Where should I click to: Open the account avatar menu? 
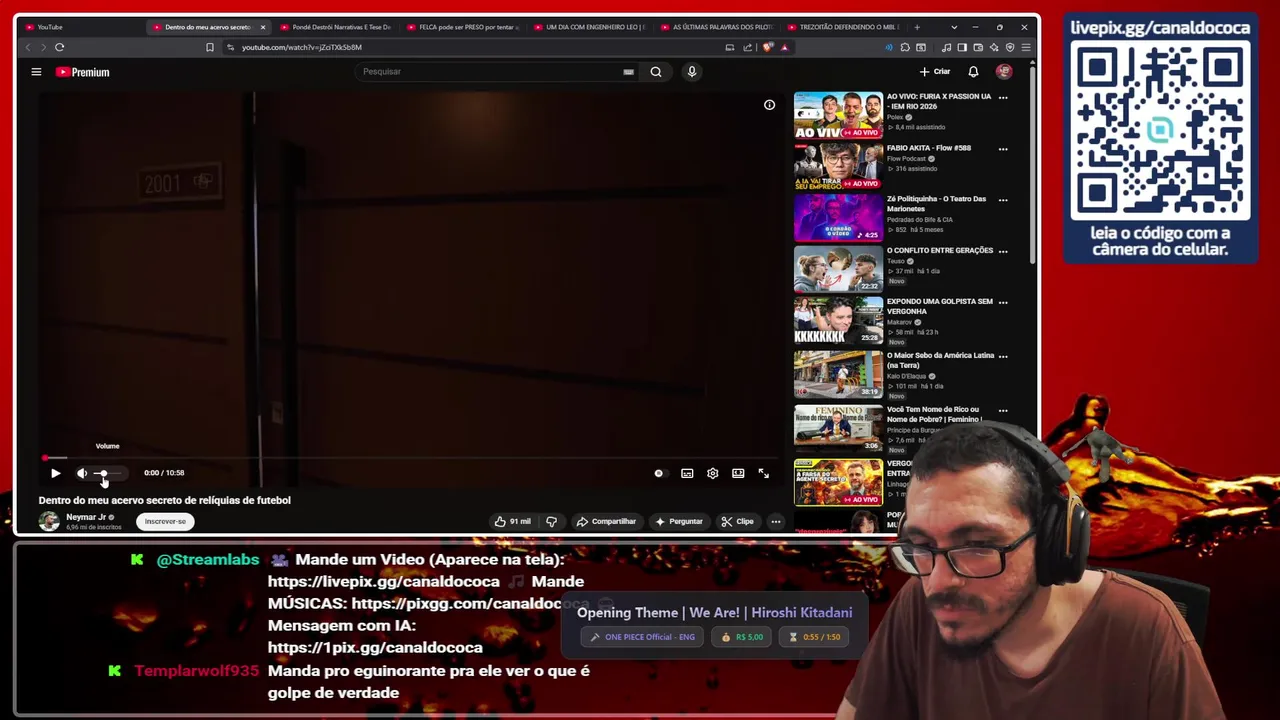(x=1004, y=72)
